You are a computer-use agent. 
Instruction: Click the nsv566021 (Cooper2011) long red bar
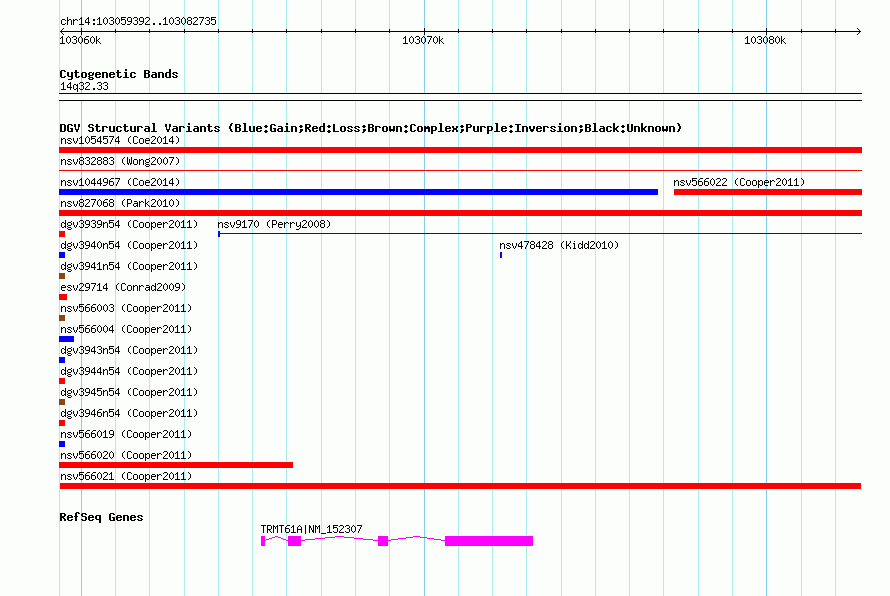[x=460, y=486]
